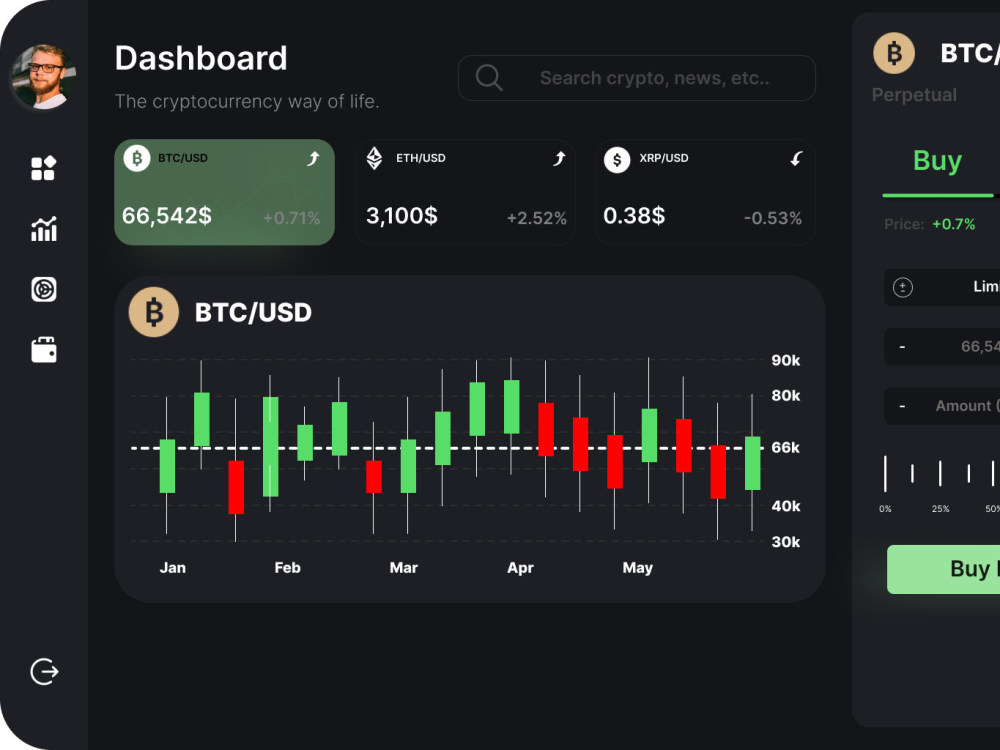Switch to the Buy tab
This screenshot has height=750, width=1000.
coord(937,161)
